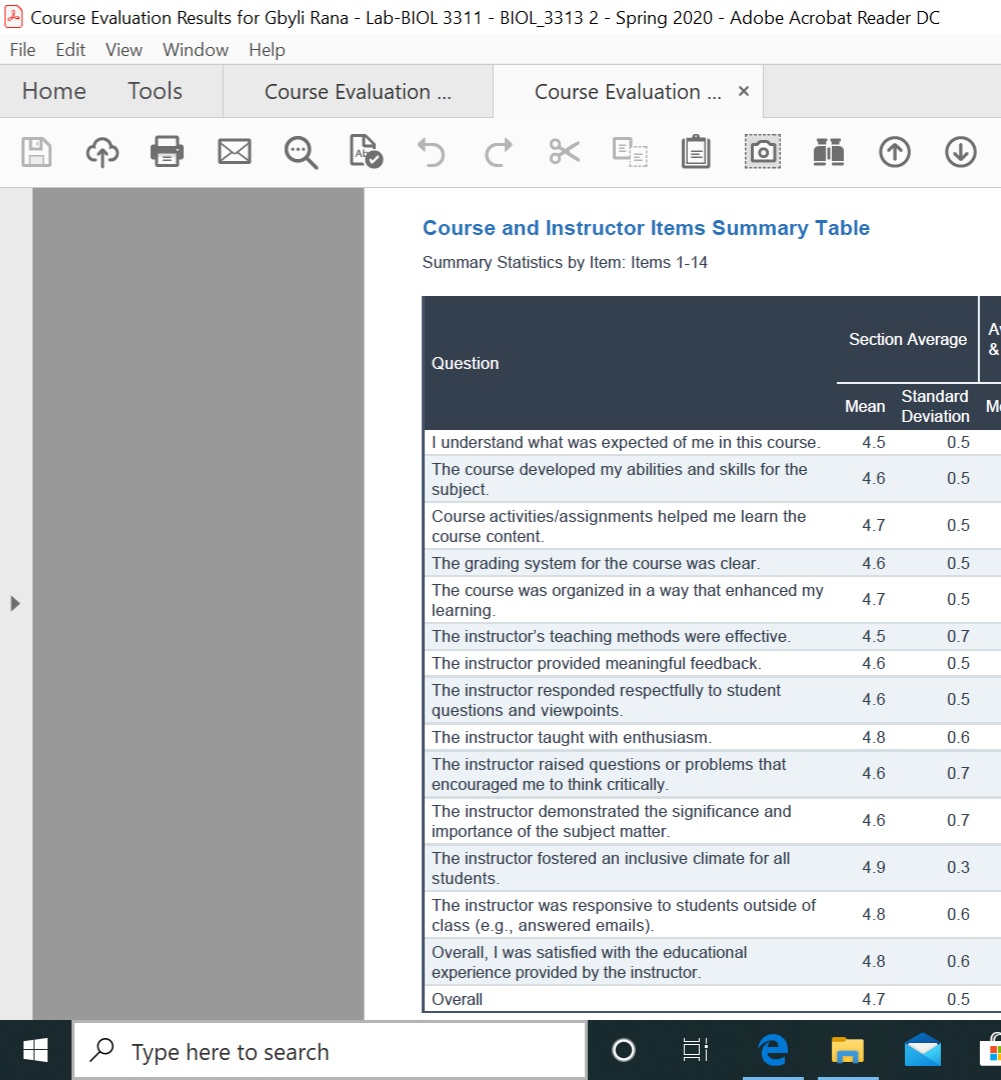
Task: Click 'The instructor responded respectfully' row
Action: tap(606, 700)
